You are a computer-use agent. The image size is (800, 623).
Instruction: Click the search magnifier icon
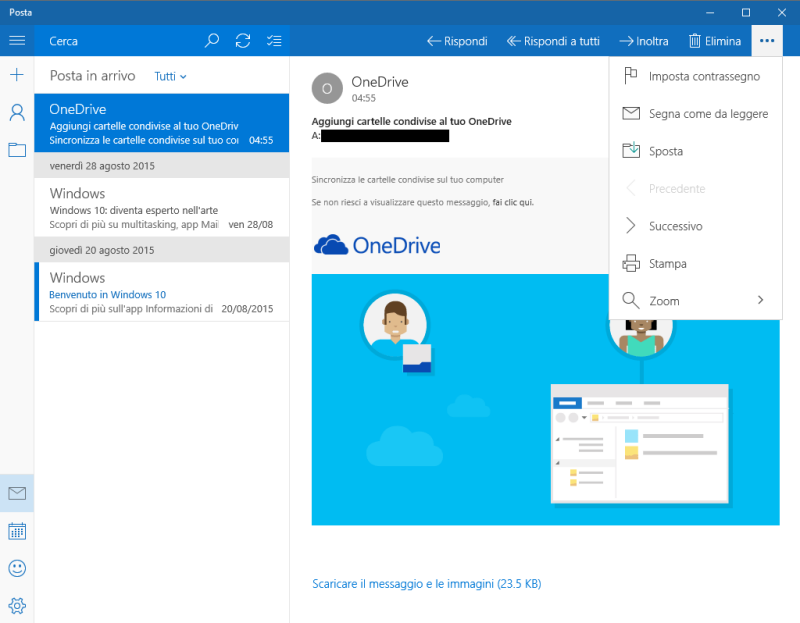212,40
